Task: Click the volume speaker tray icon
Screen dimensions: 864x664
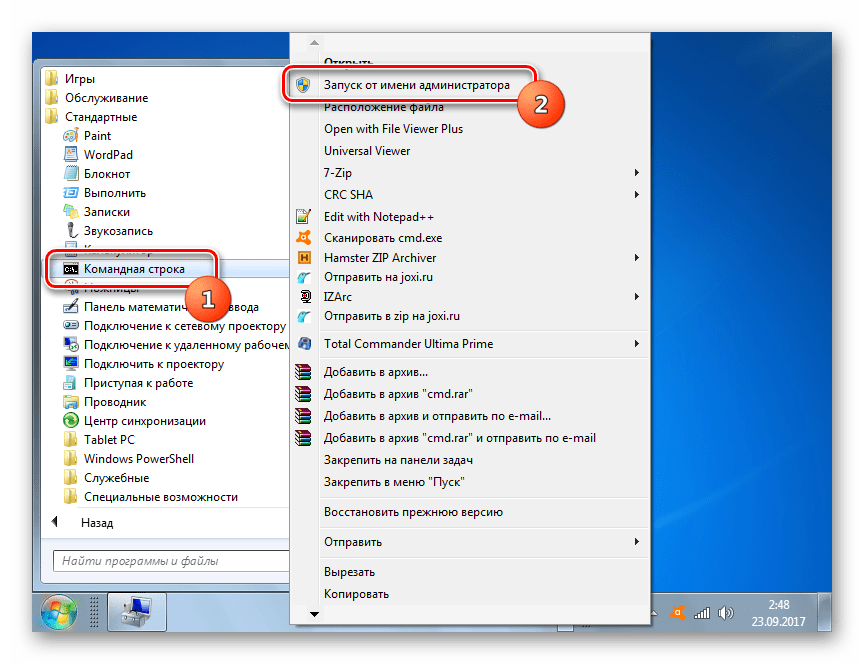Action: (726, 613)
